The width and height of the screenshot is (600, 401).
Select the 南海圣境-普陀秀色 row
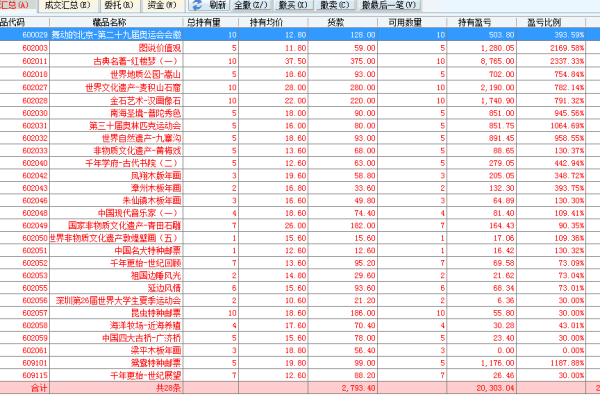300,113
